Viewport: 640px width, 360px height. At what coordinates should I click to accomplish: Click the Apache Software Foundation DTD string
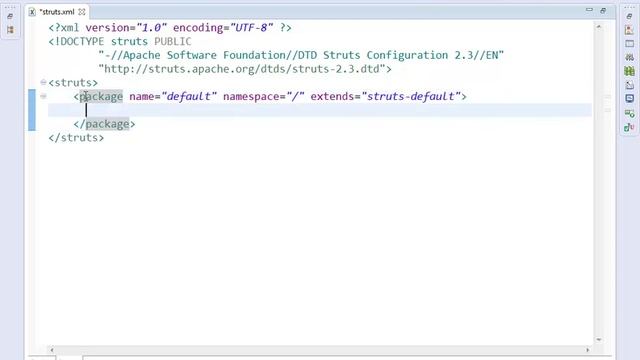pyautogui.click(x=301, y=55)
